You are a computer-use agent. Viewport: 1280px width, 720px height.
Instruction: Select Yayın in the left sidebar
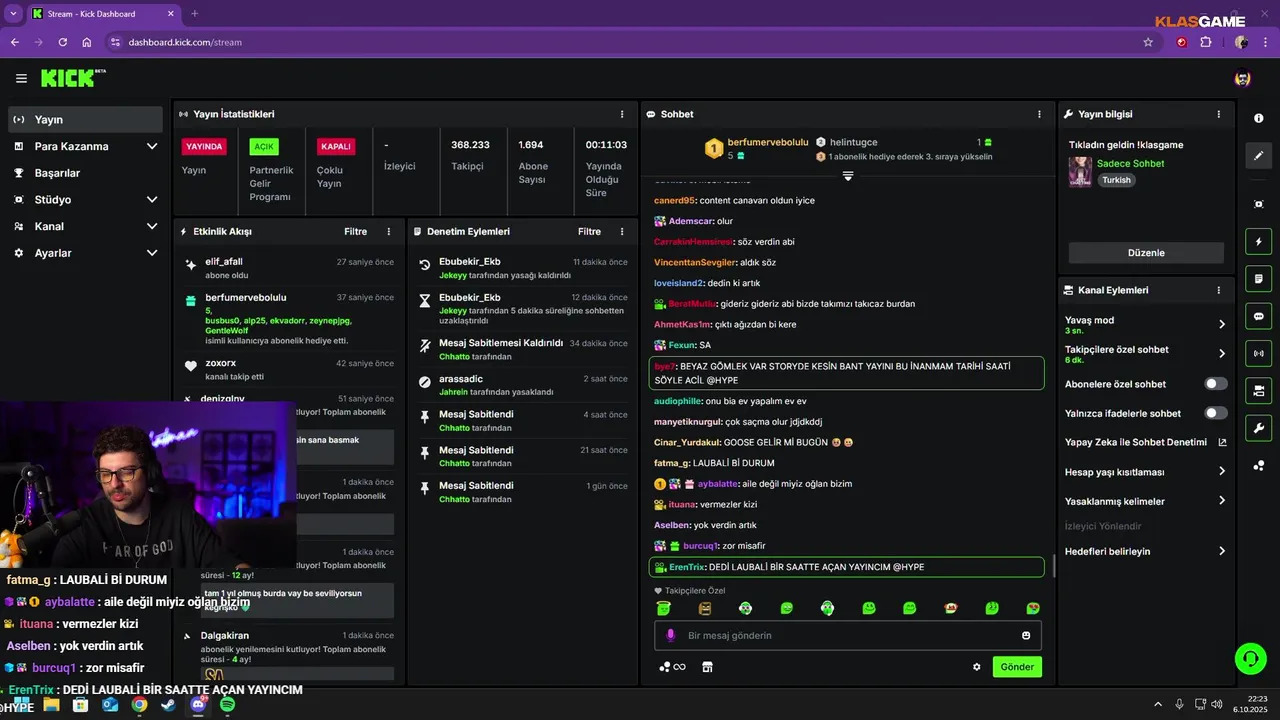[x=86, y=119]
